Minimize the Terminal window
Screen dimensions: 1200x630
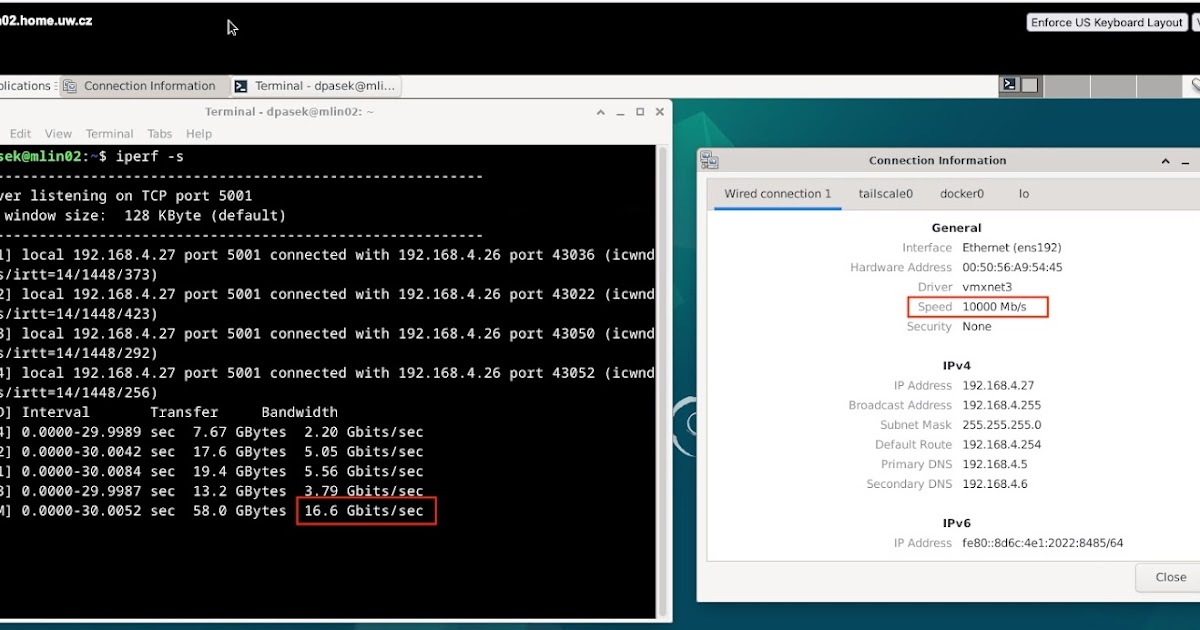tap(621, 112)
